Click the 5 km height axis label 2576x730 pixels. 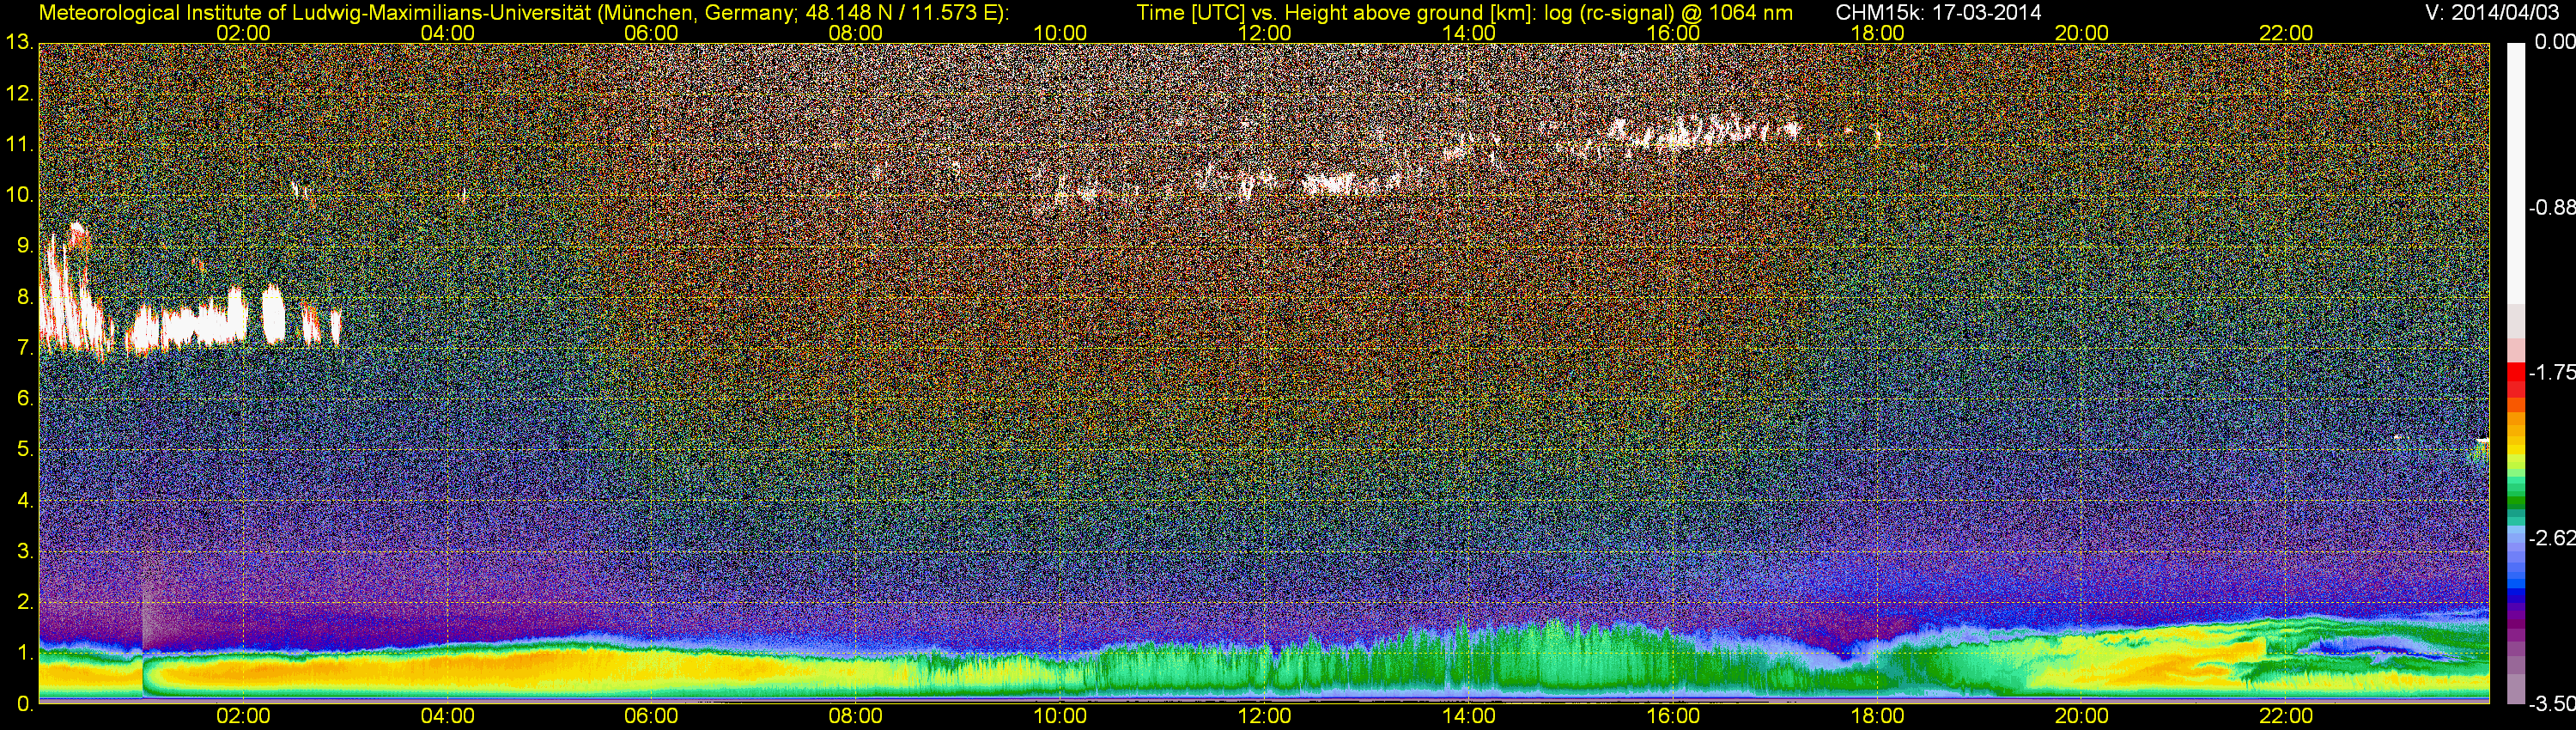pos(24,450)
